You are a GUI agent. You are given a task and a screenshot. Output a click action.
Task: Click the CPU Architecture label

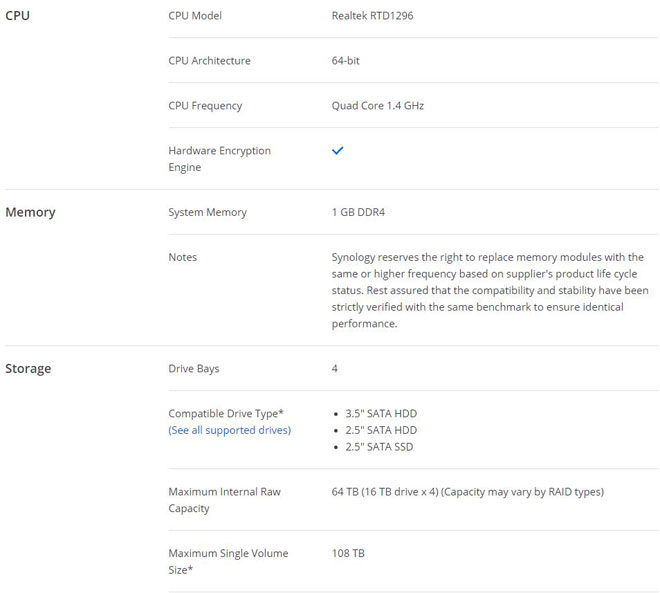click(x=210, y=61)
